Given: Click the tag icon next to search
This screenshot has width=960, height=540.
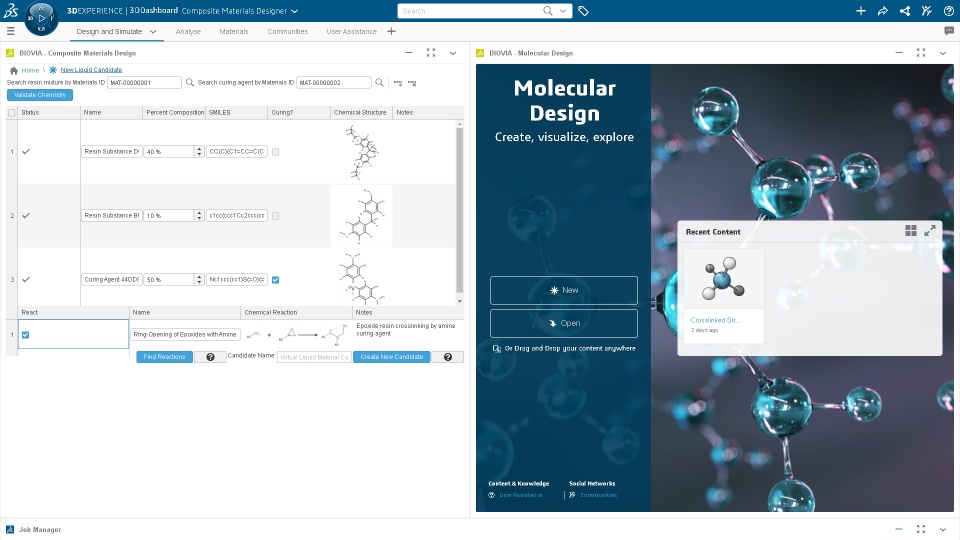Looking at the screenshot, I should coord(583,11).
